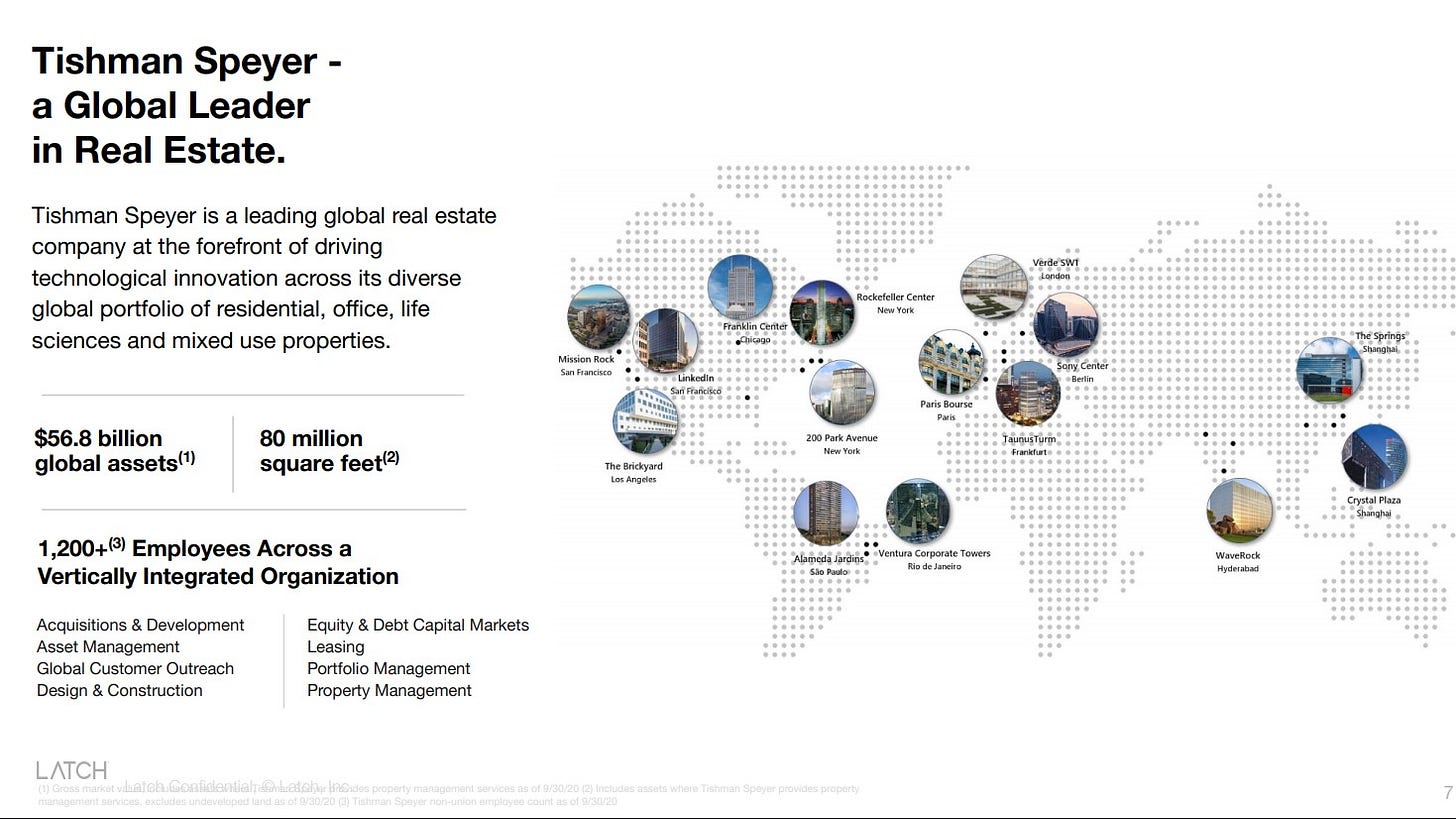Click the Rockefeller Center label
The height and width of the screenshot is (819, 1456).
[x=896, y=297]
